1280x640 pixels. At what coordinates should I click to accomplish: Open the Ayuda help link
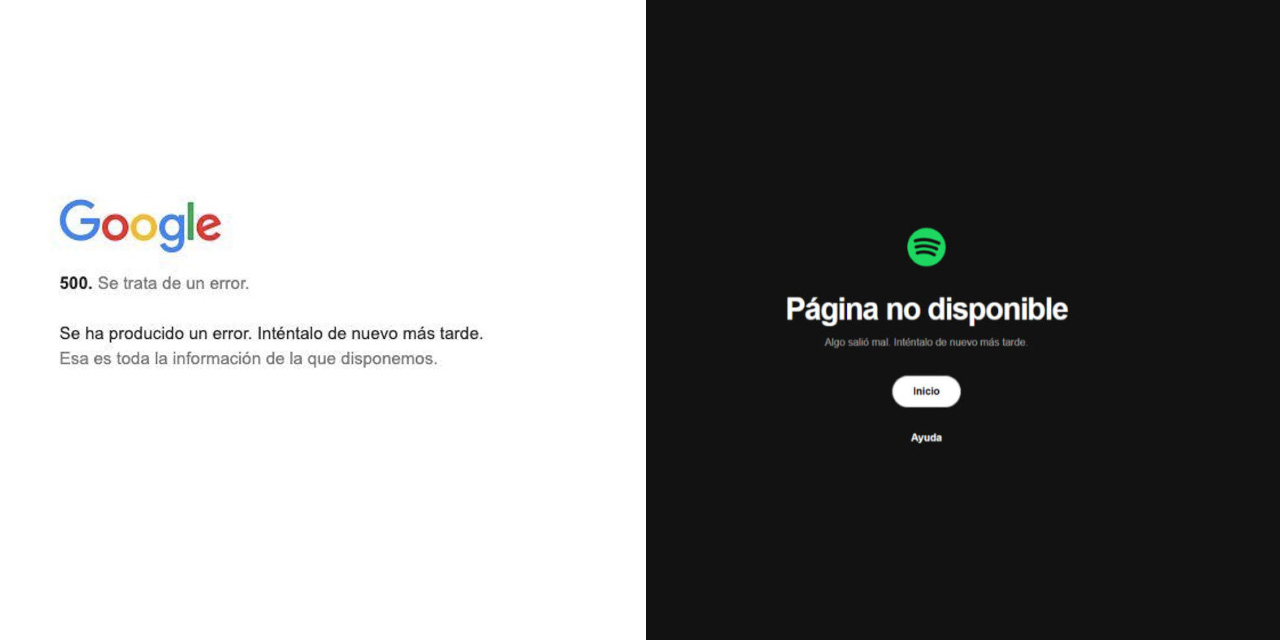coord(926,438)
